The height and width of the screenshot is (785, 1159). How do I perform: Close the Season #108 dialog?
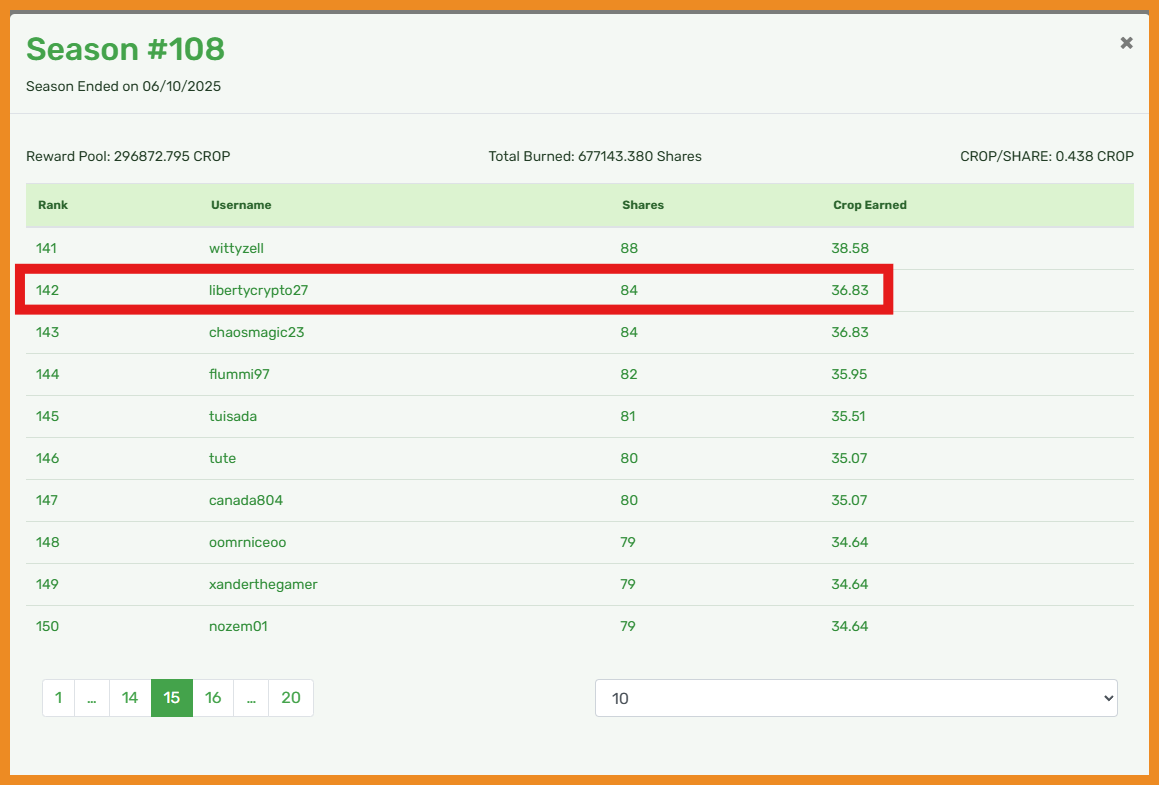pos(1126,43)
